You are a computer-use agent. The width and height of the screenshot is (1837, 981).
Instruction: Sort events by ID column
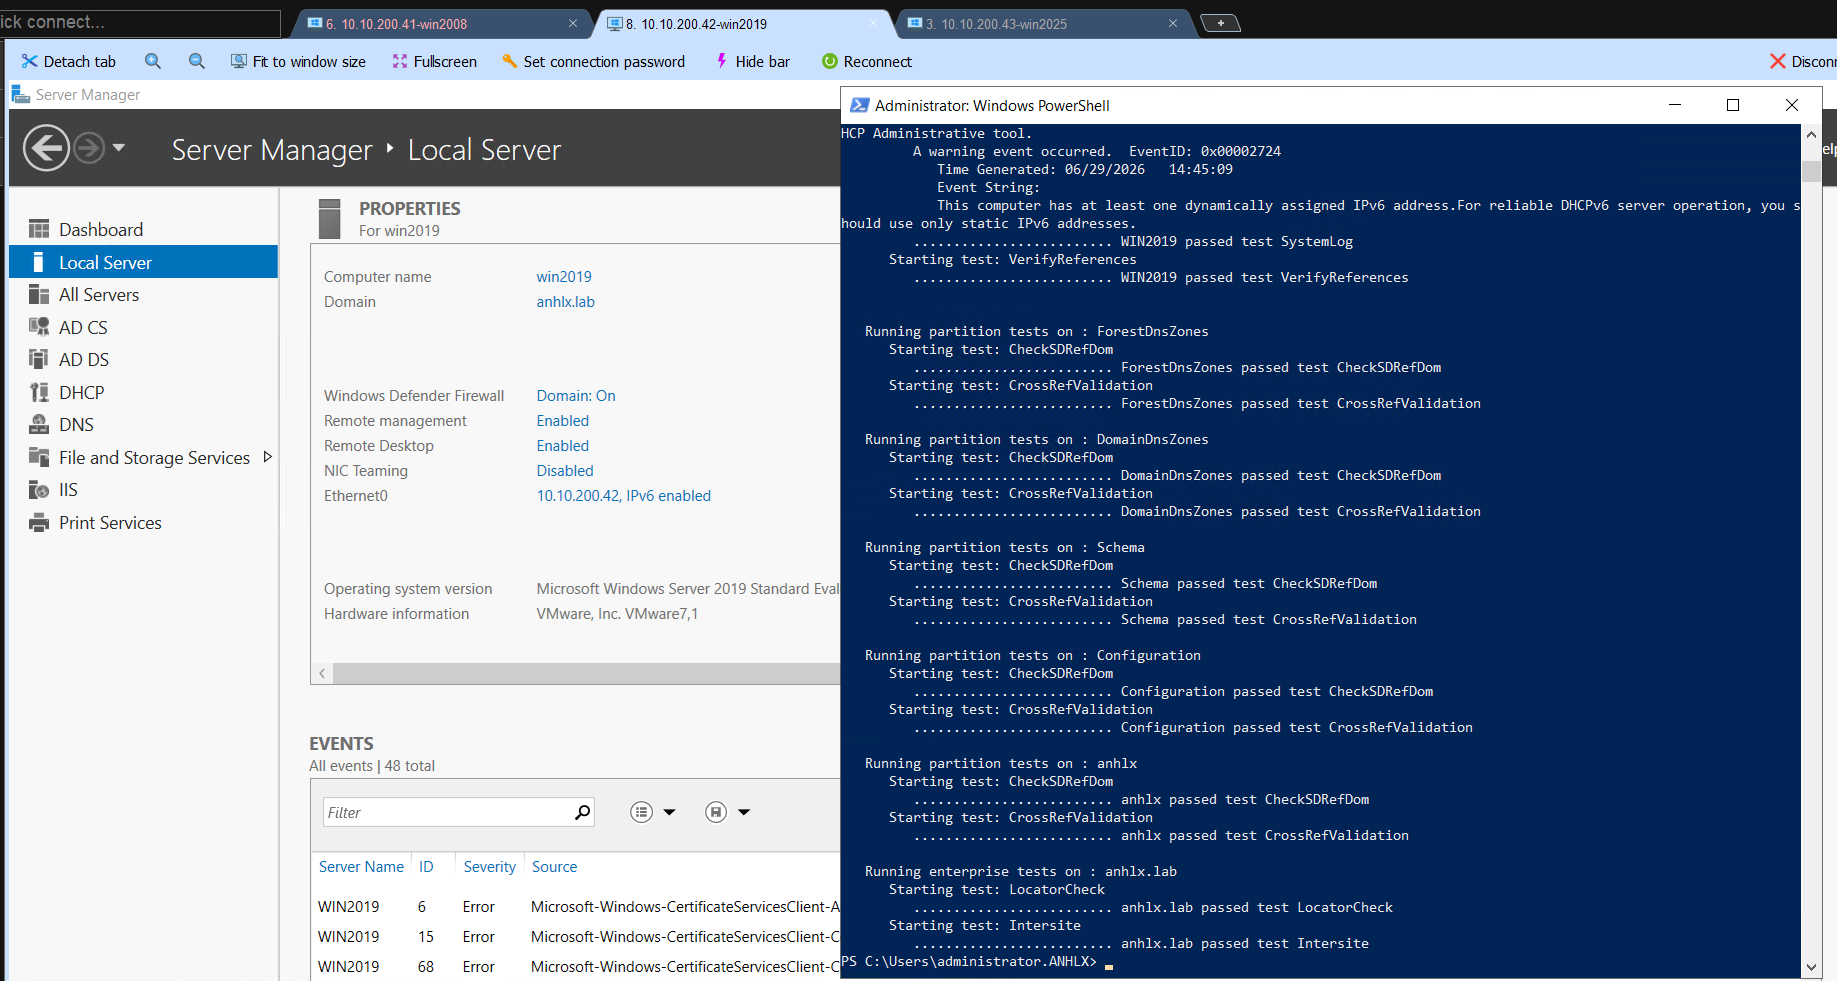tap(426, 866)
